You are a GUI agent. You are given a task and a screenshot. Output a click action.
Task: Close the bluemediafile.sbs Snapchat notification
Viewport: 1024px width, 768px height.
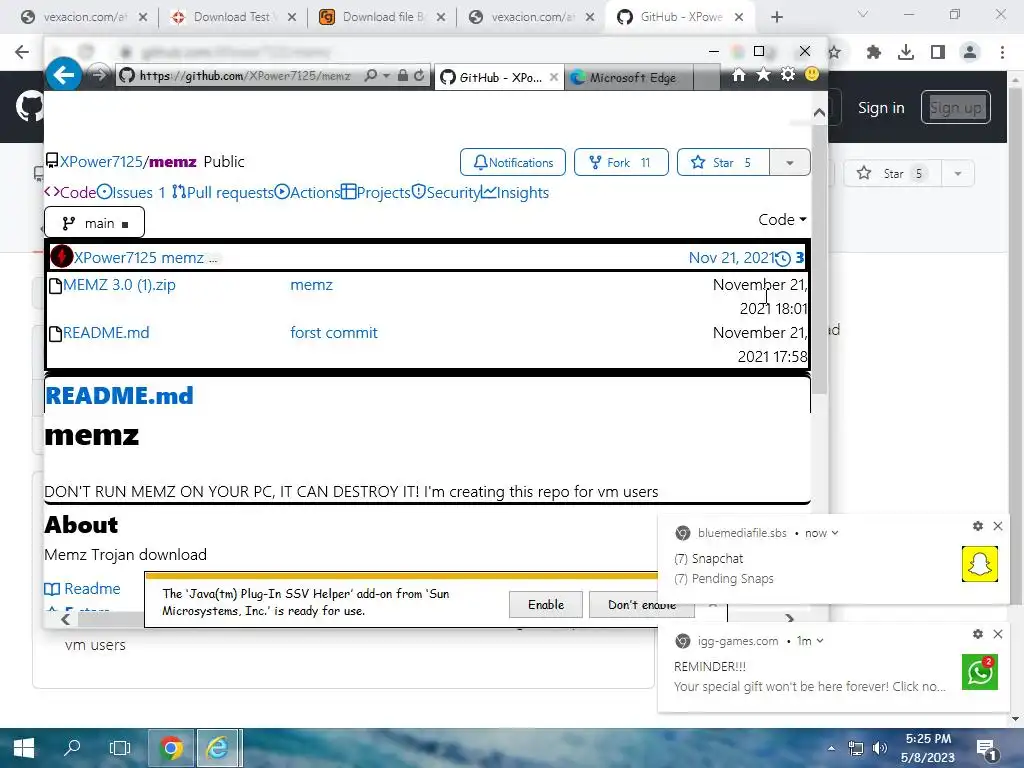pyautogui.click(x=997, y=526)
